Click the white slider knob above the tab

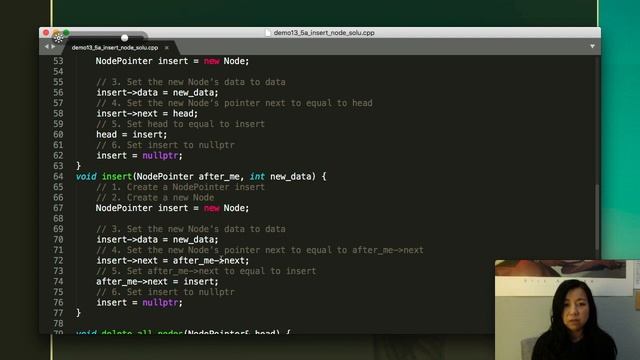pyautogui.click(x=124, y=38)
